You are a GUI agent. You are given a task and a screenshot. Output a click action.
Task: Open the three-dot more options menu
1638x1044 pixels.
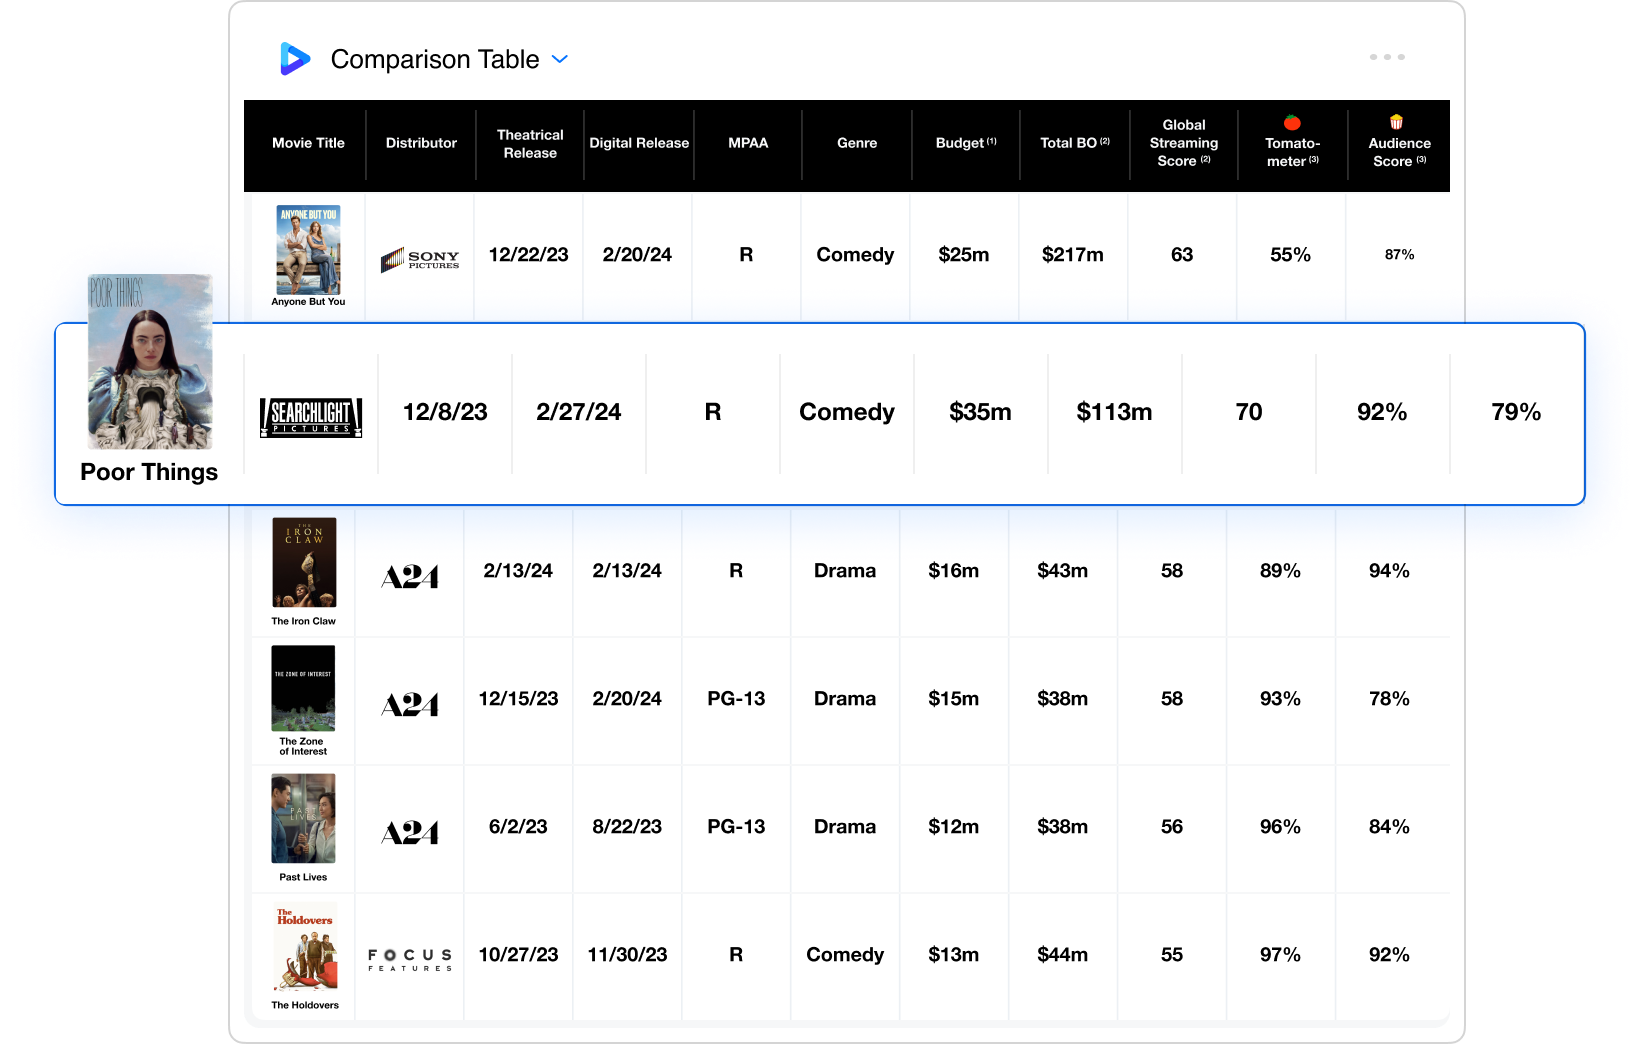(x=1387, y=57)
